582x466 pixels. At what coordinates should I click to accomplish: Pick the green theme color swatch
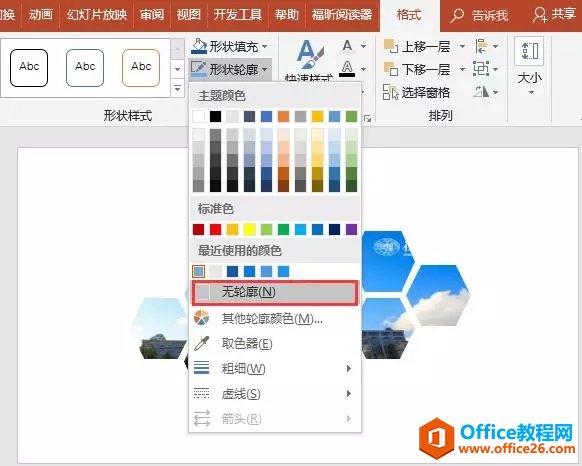pos(351,116)
